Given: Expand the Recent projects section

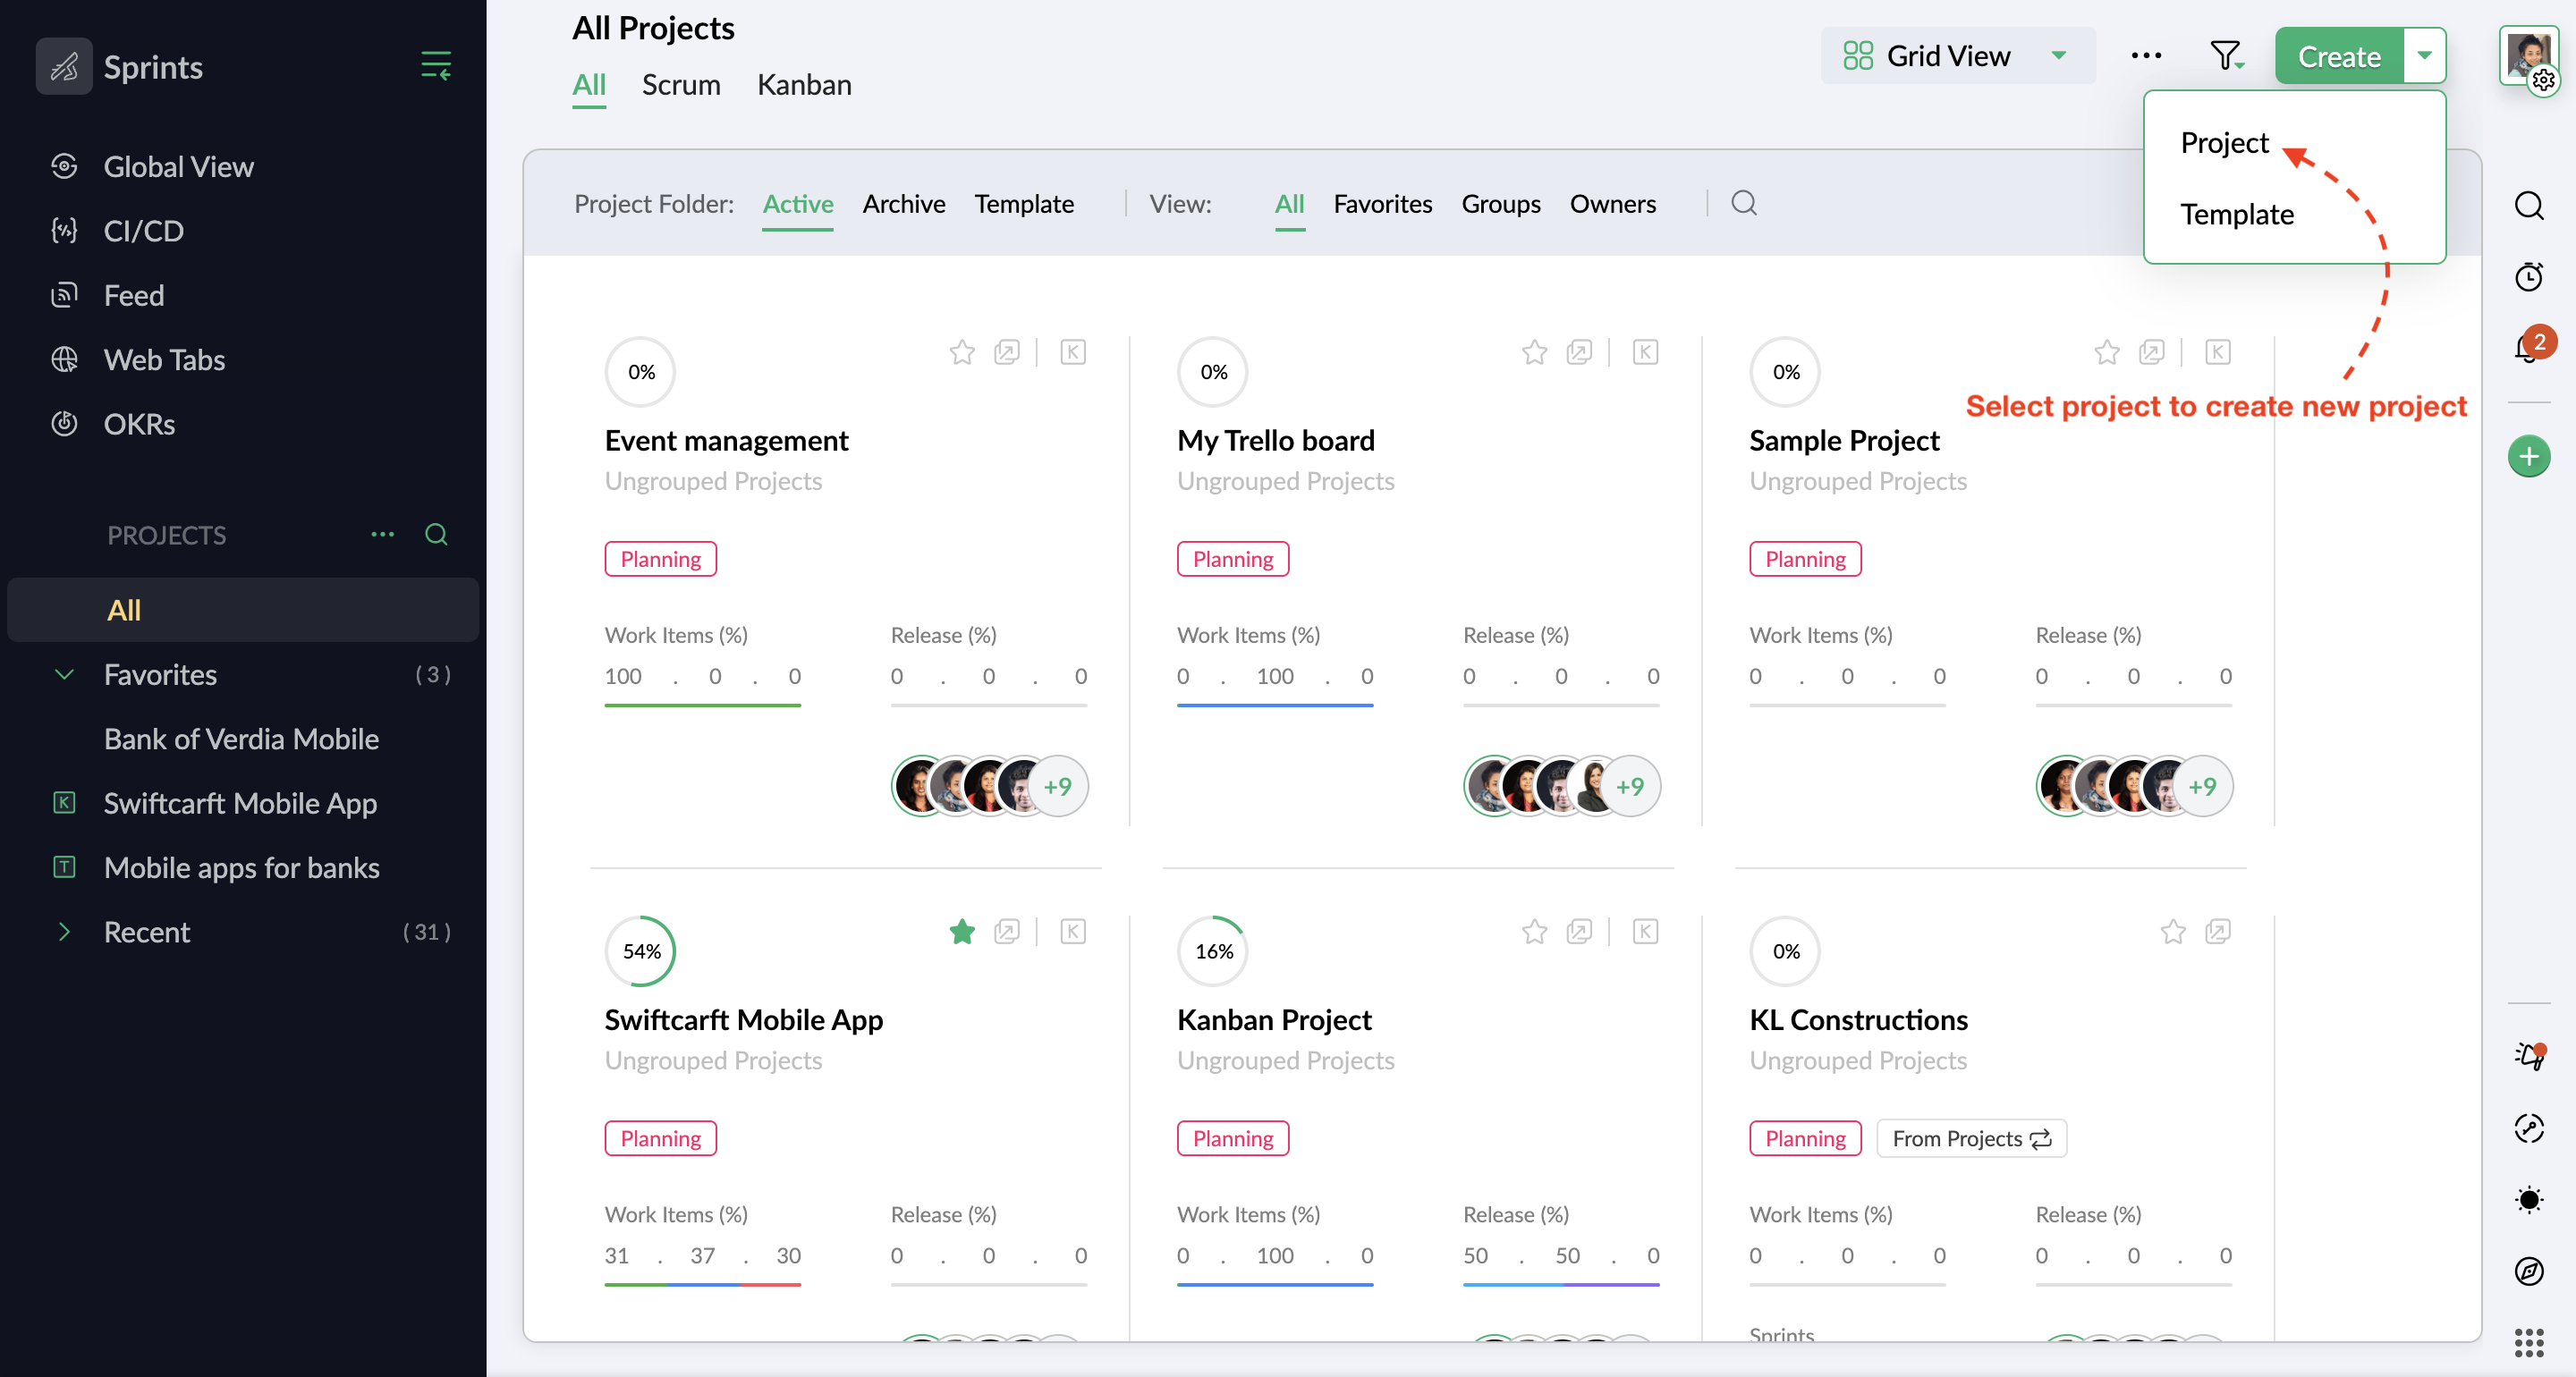Looking at the screenshot, I should coord(64,931).
